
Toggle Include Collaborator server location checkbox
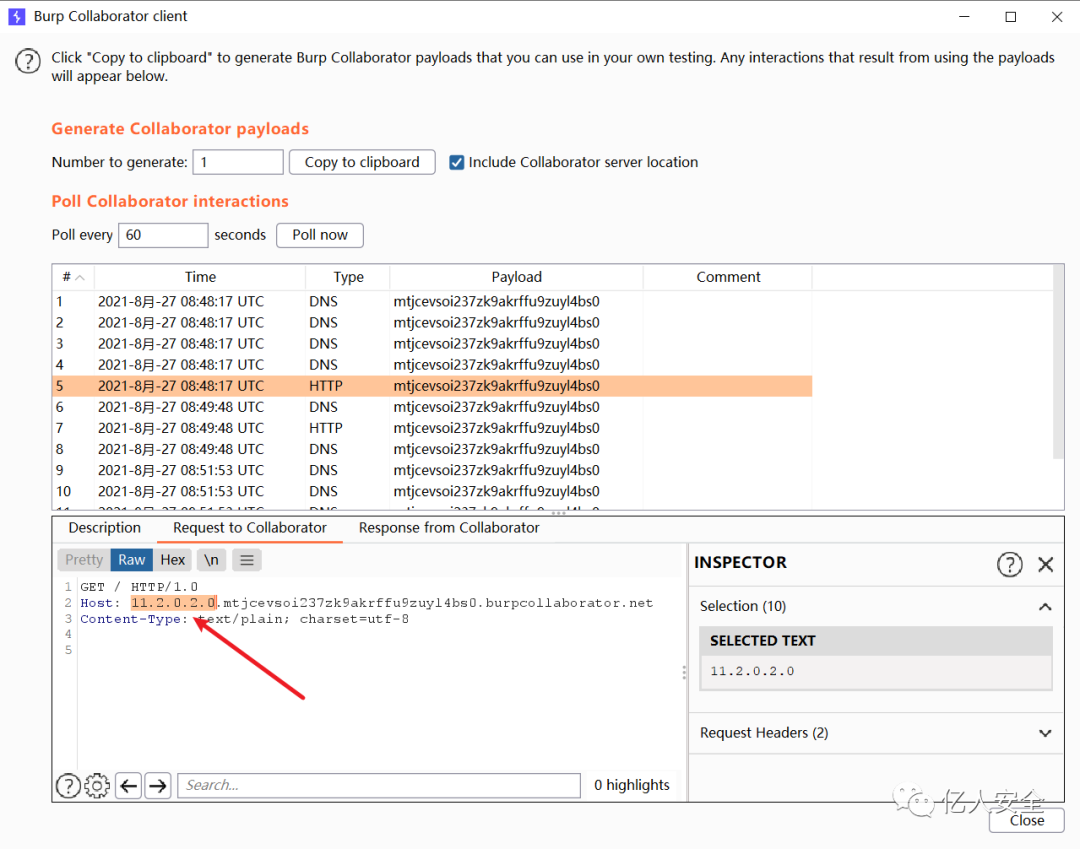pyautogui.click(x=456, y=163)
